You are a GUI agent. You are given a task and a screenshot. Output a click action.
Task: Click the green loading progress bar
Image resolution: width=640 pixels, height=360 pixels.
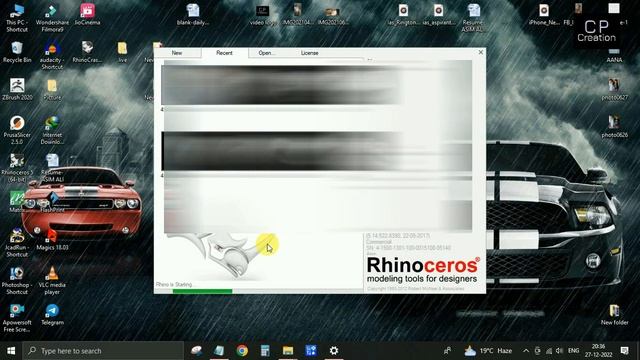[202, 291]
